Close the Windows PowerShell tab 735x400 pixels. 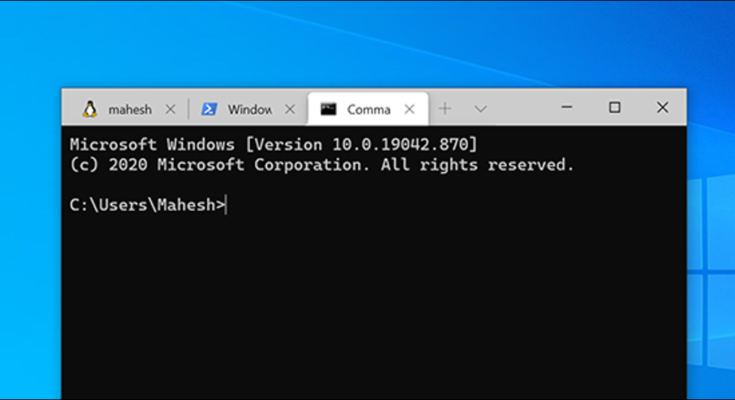coord(290,109)
